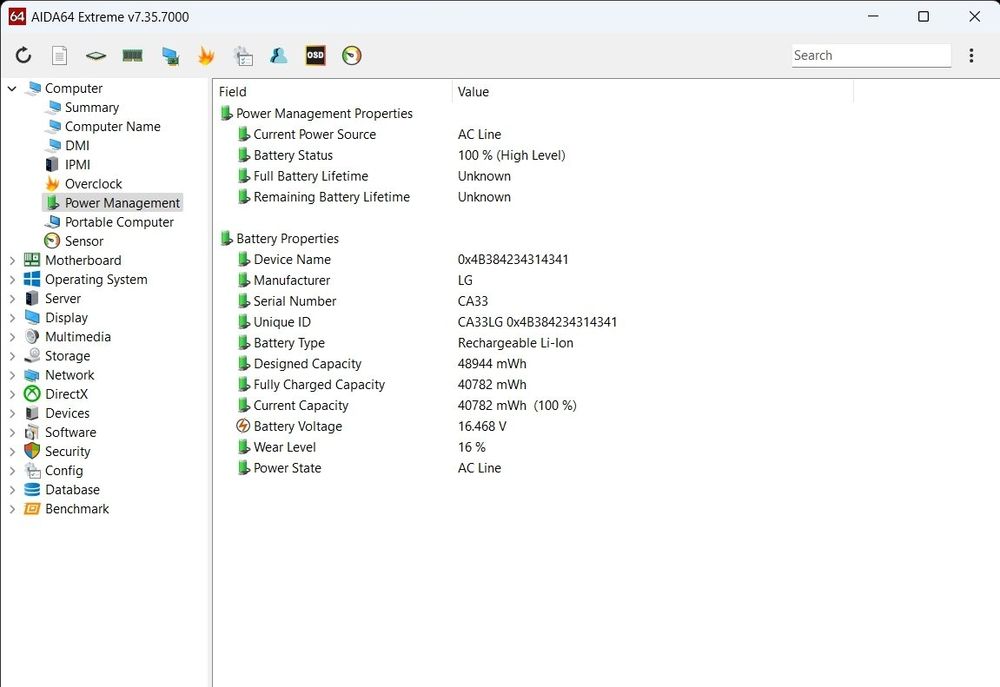Open the OSD panel icon
The height and width of the screenshot is (687, 1000).
(315, 55)
